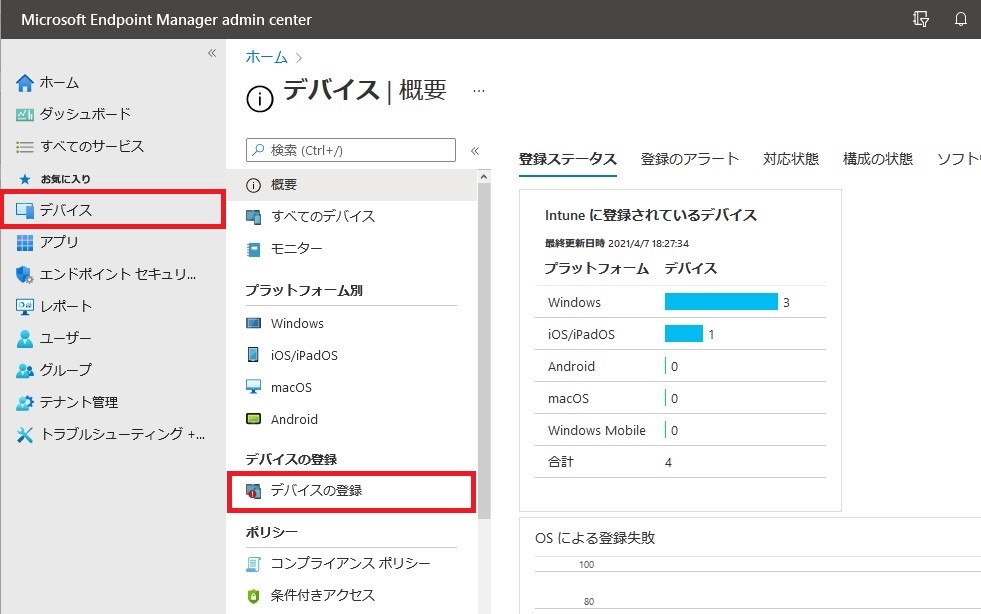Image resolution: width=981 pixels, height=614 pixels.
Task: Click the Microsoft Endpoint Manager admin center title
Action: pyautogui.click(x=166, y=19)
